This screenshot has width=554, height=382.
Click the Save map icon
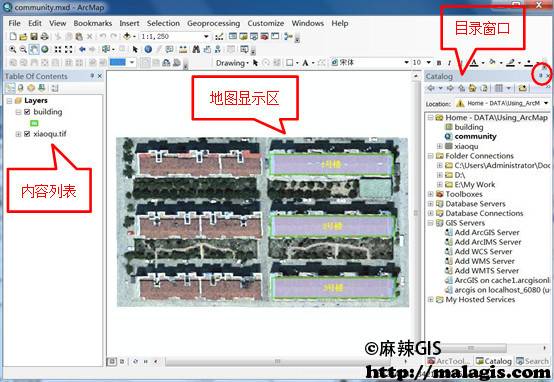[x=34, y=36]
